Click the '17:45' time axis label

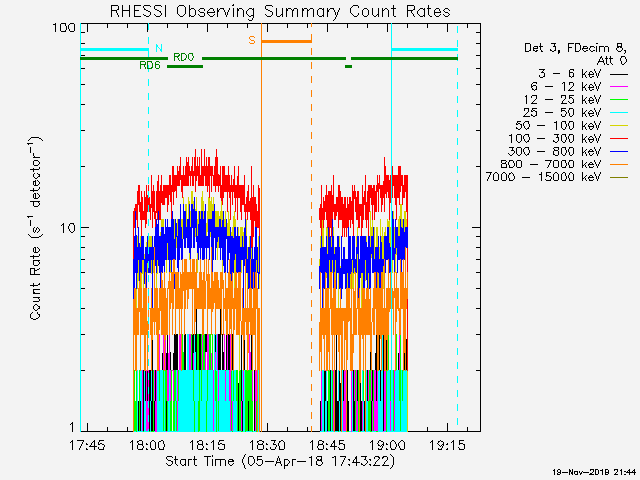(x=87, y=445)
